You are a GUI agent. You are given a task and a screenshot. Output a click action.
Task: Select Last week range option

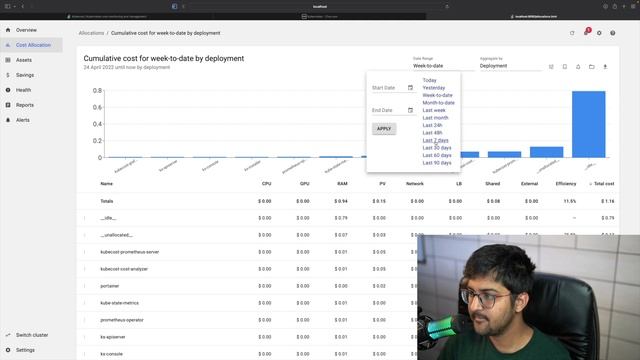(434, 110)
